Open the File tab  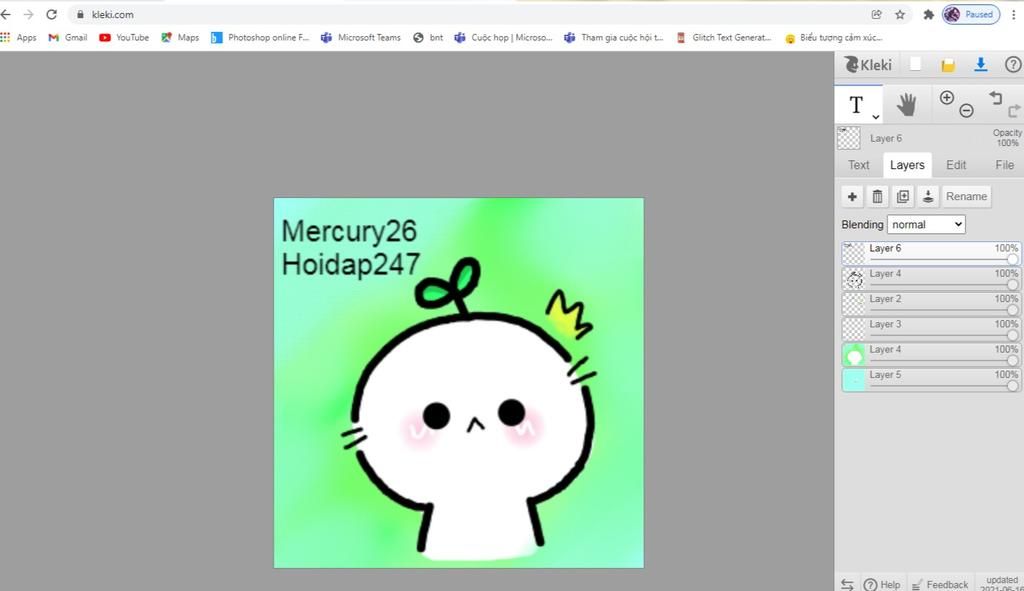click(1004, 165)
